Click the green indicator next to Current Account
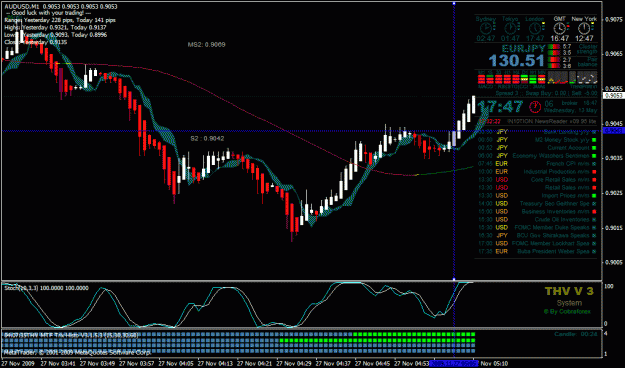The height and width of the screenshot is (368, 625). click(594, 148)
